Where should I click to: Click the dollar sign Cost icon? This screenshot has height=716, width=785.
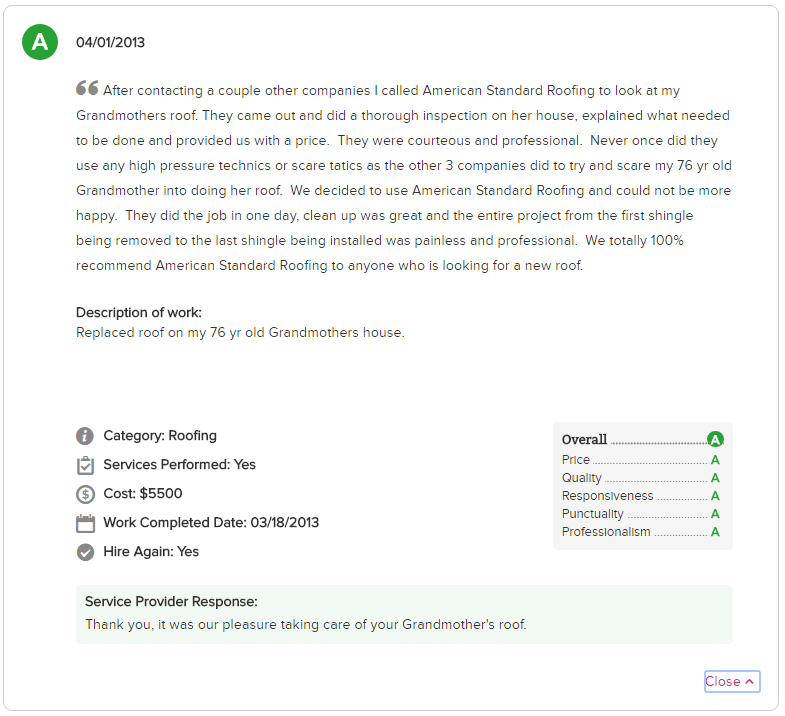coord(85,494)
